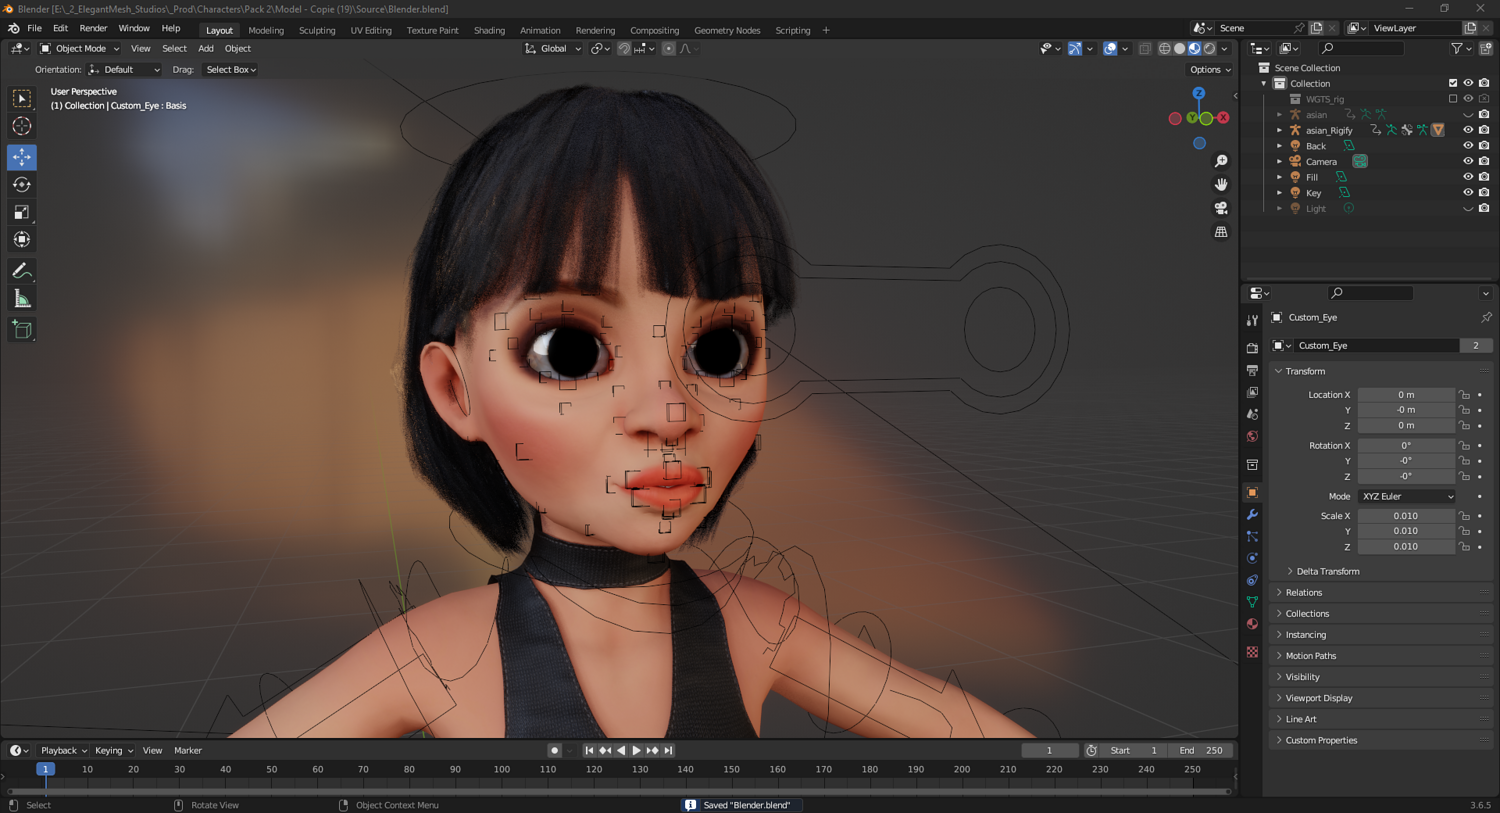1500x813 pixels.
Task: Click the Custom_Eye object name field
Action: (1375, 345)
